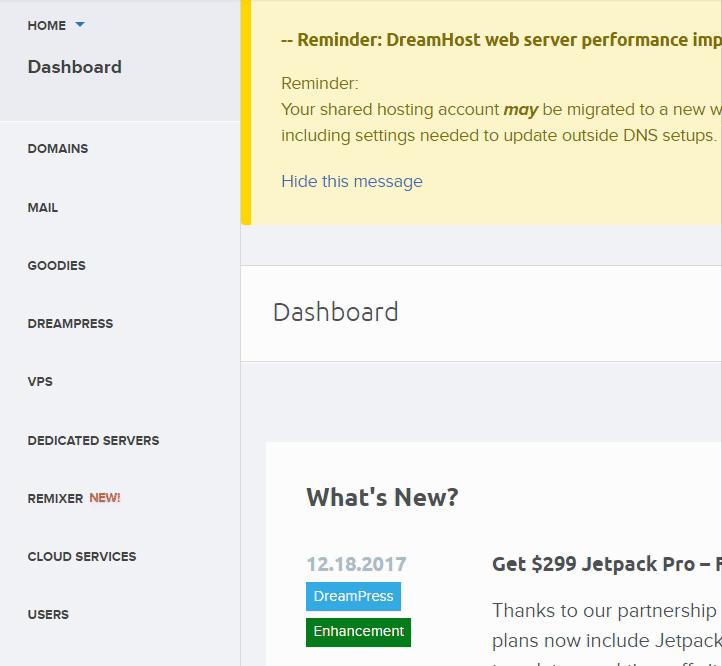Click the 12.18.2017 news date

pyautogui.click(x=356, y=564)
